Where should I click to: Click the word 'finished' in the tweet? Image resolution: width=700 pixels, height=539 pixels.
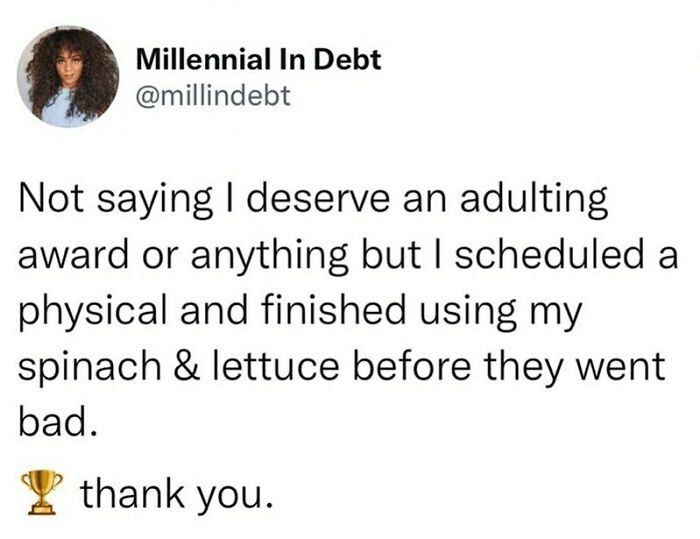click(333, 310)
